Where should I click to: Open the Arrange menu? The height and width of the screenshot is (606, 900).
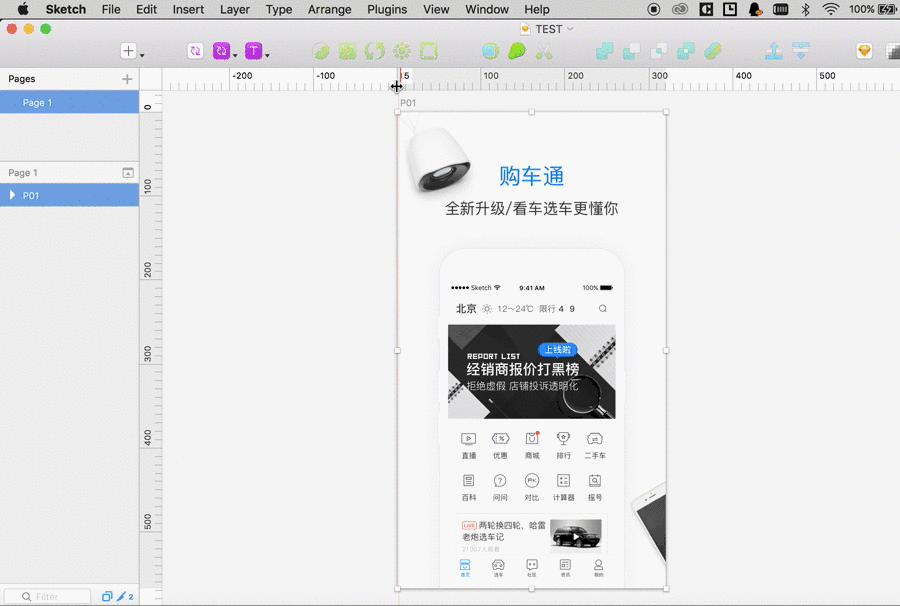coord(329,9)
